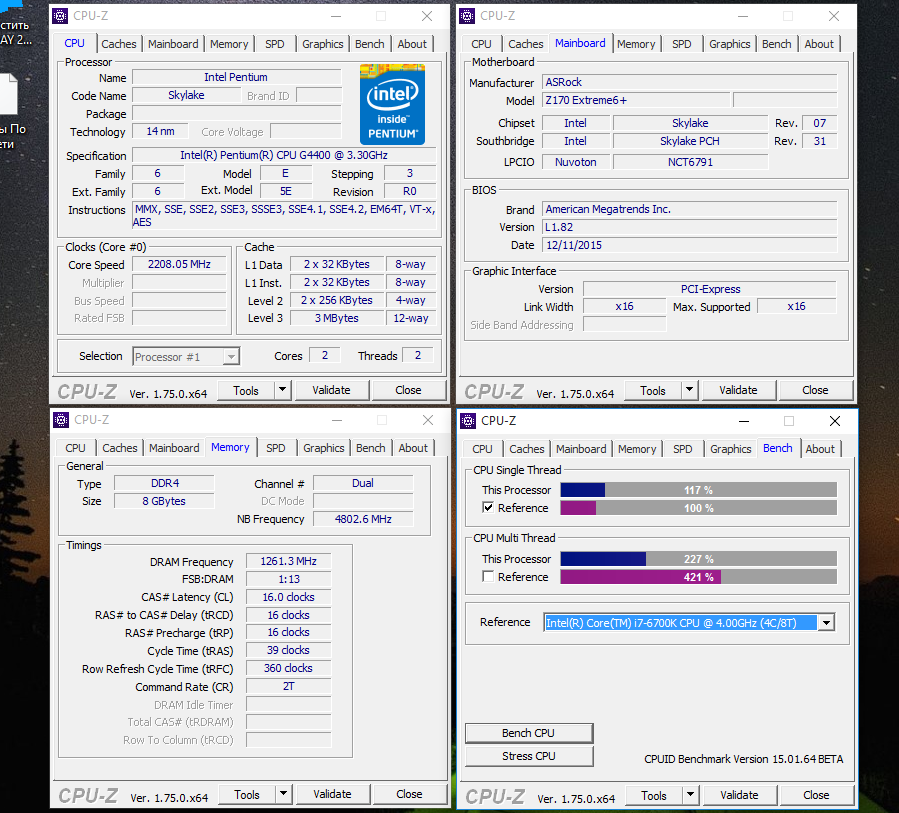Click the FSB:DRAM 1:13 value

pos(288,579)
